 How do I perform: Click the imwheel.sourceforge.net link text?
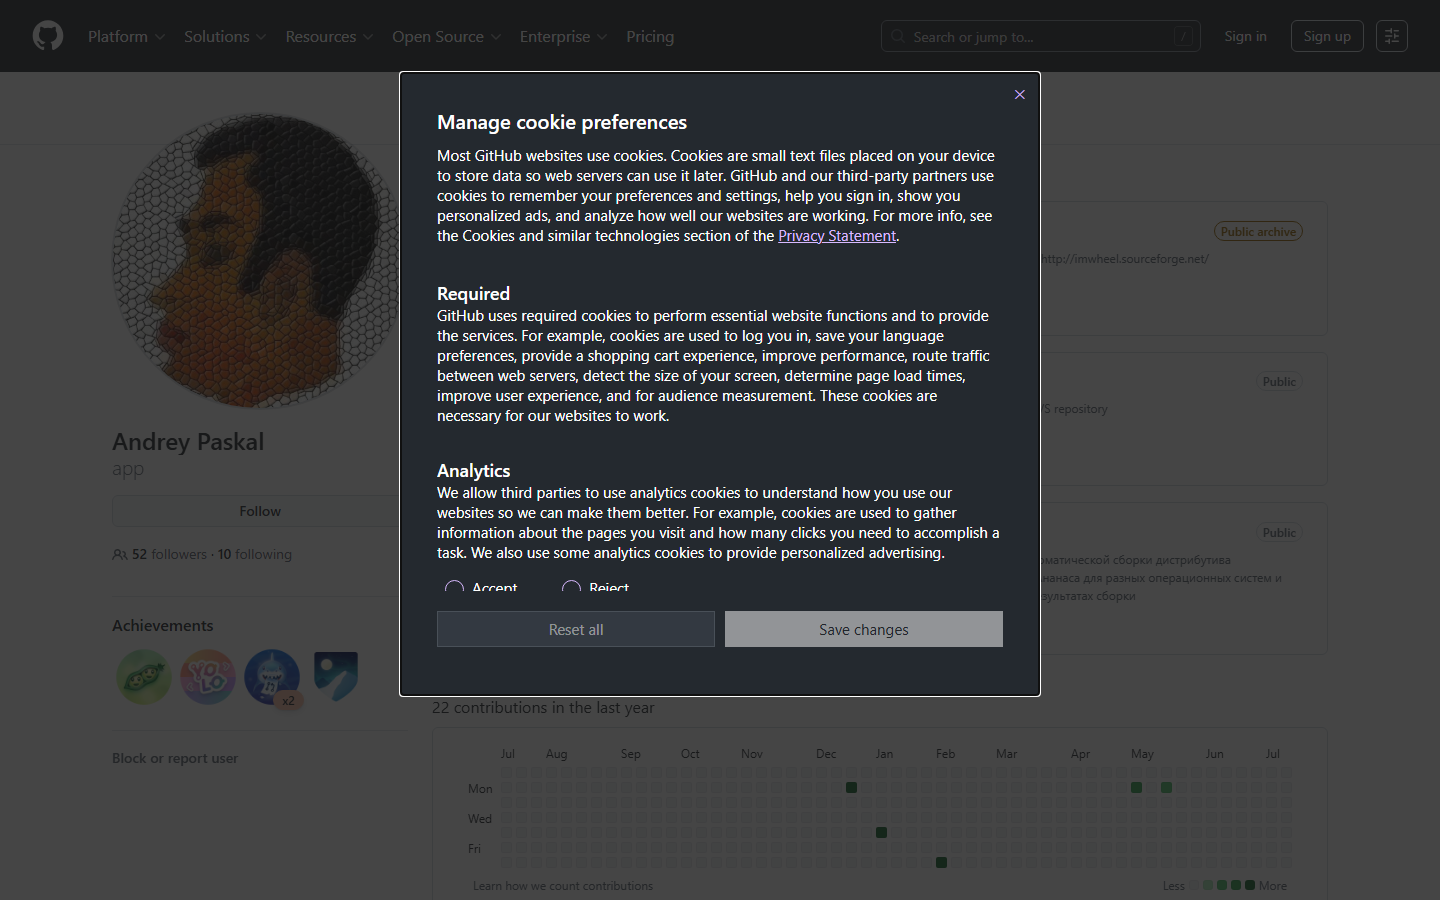pos(1125,259)
